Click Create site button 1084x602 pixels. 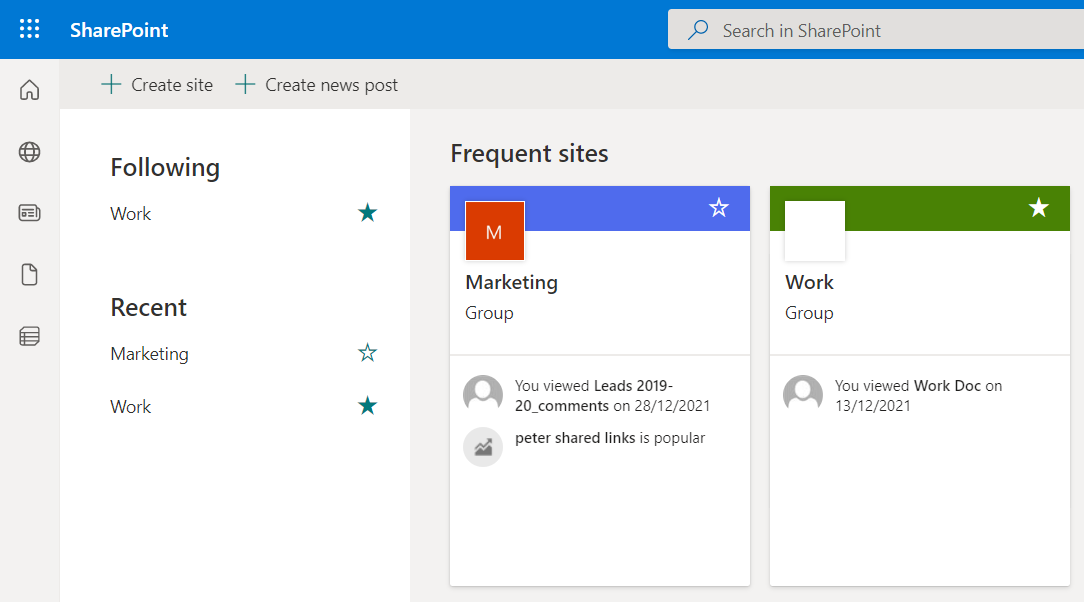(x=157, y=85)
